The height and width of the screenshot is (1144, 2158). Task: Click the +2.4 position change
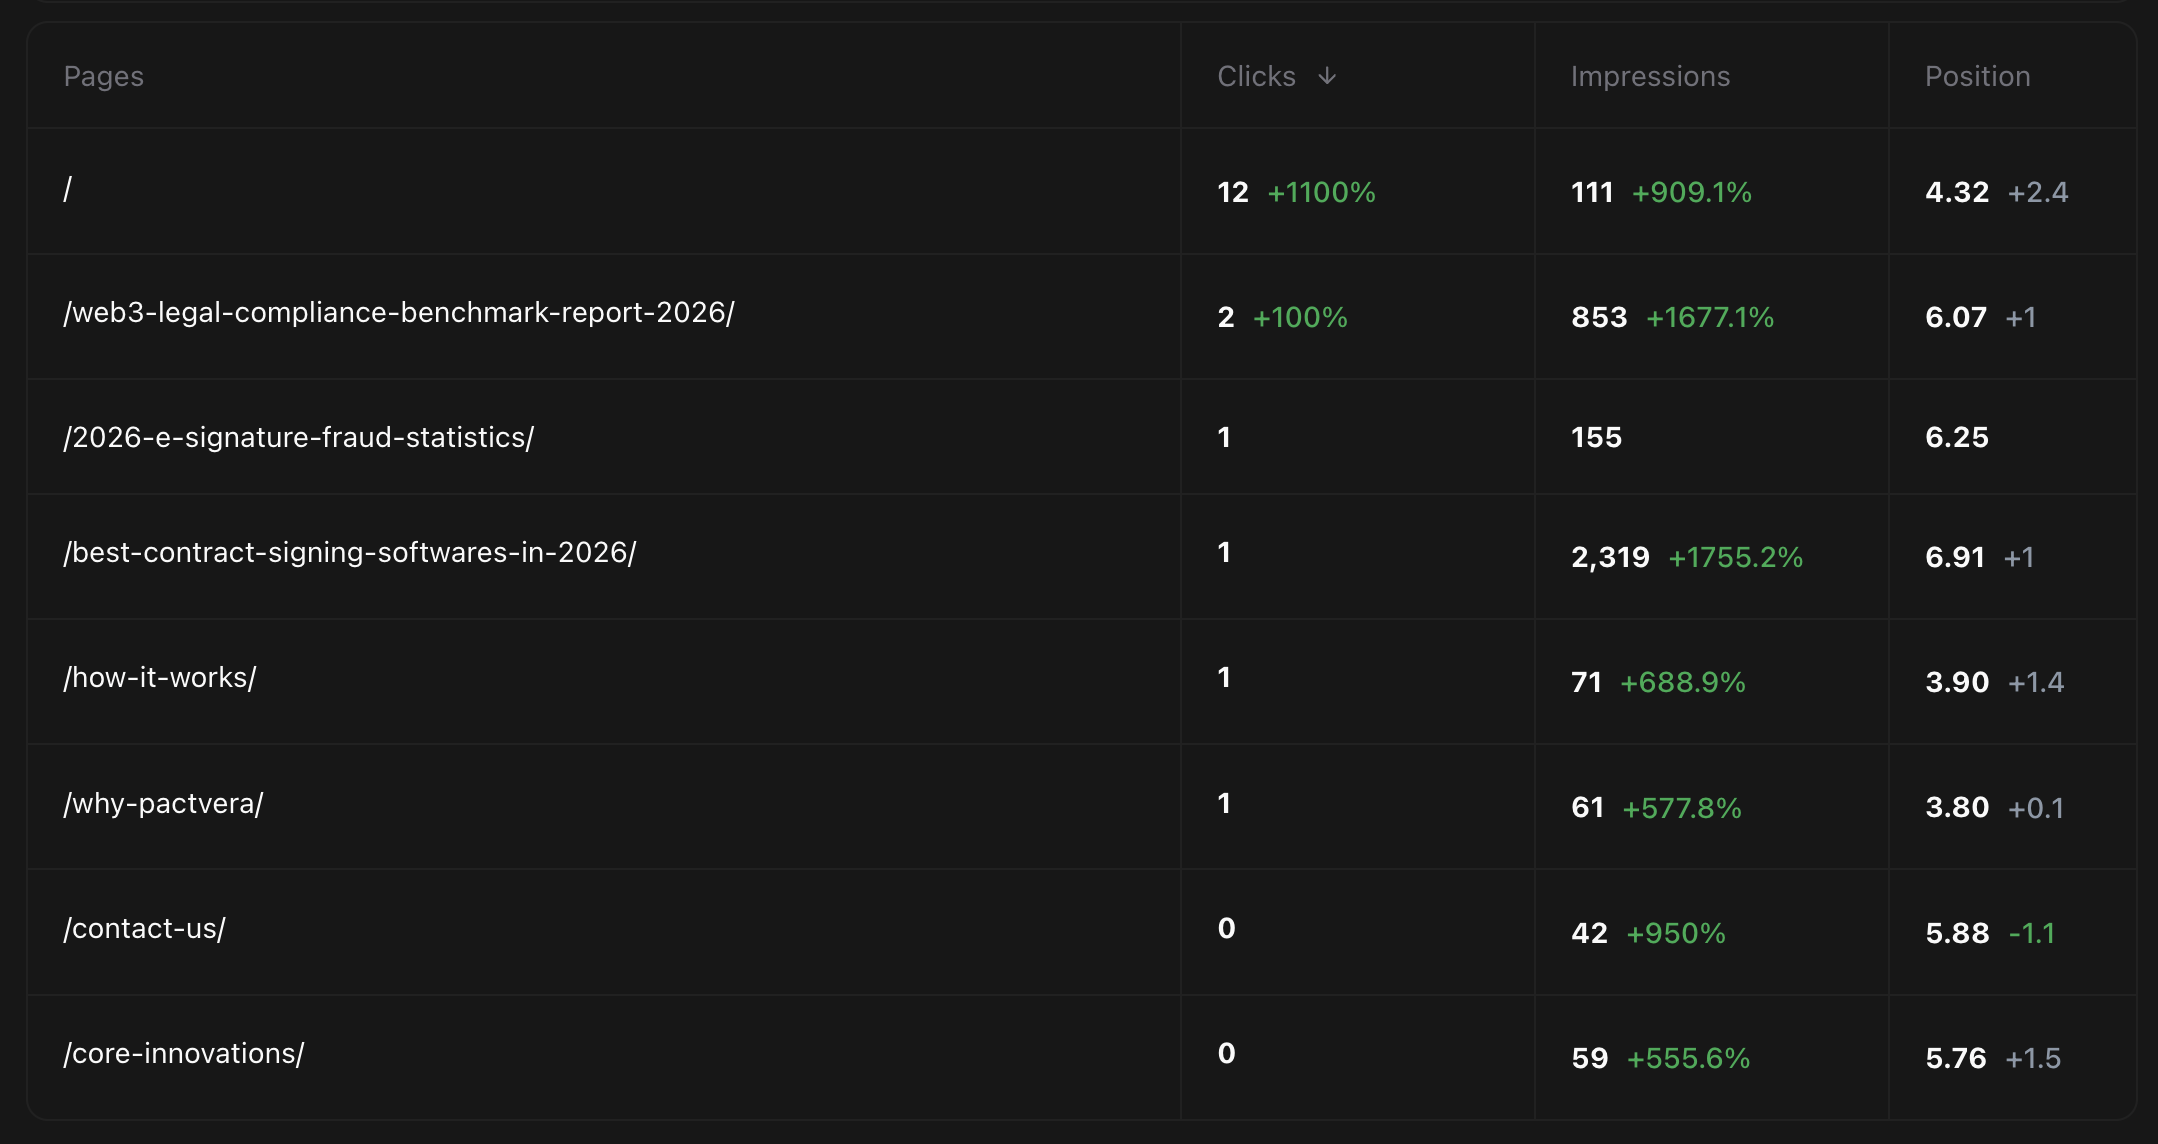pos(2038,192)
